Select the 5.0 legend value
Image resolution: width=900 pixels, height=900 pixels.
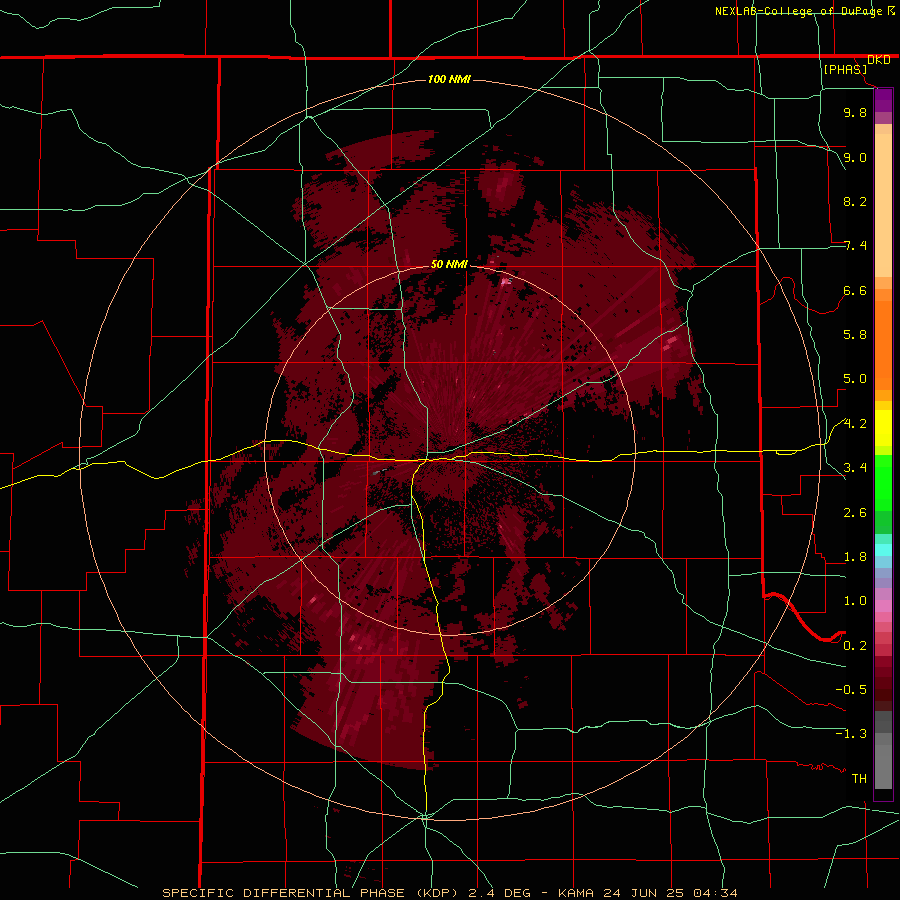(x=855, y=379)
